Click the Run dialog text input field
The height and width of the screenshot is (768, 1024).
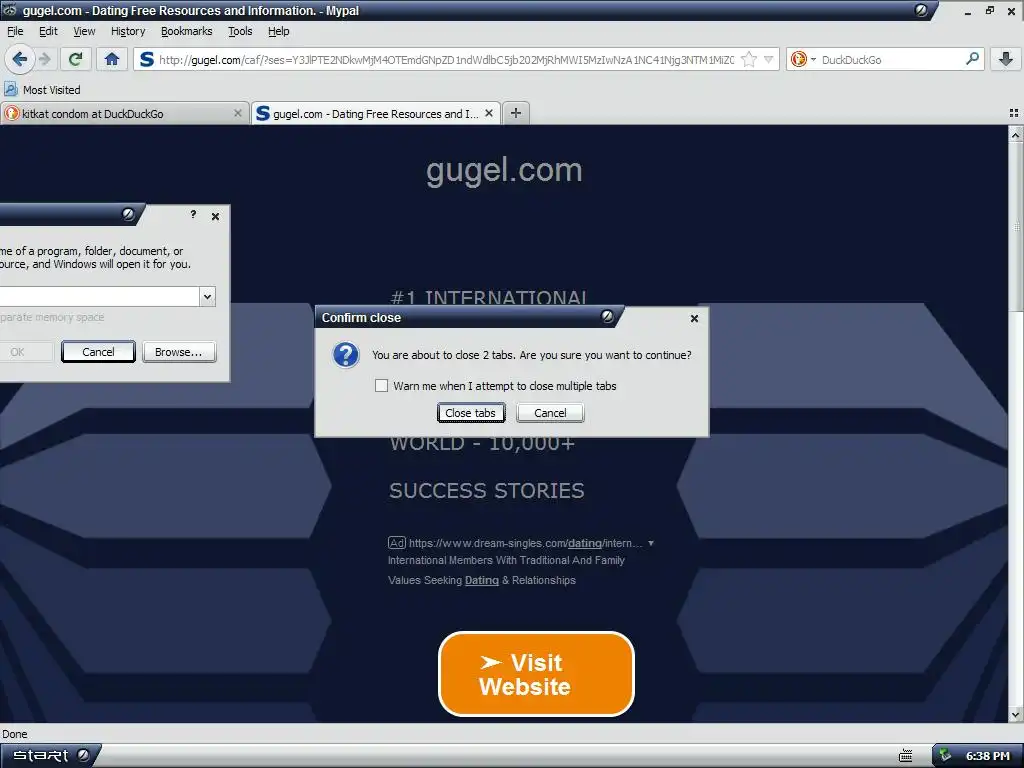pos(99,296)
